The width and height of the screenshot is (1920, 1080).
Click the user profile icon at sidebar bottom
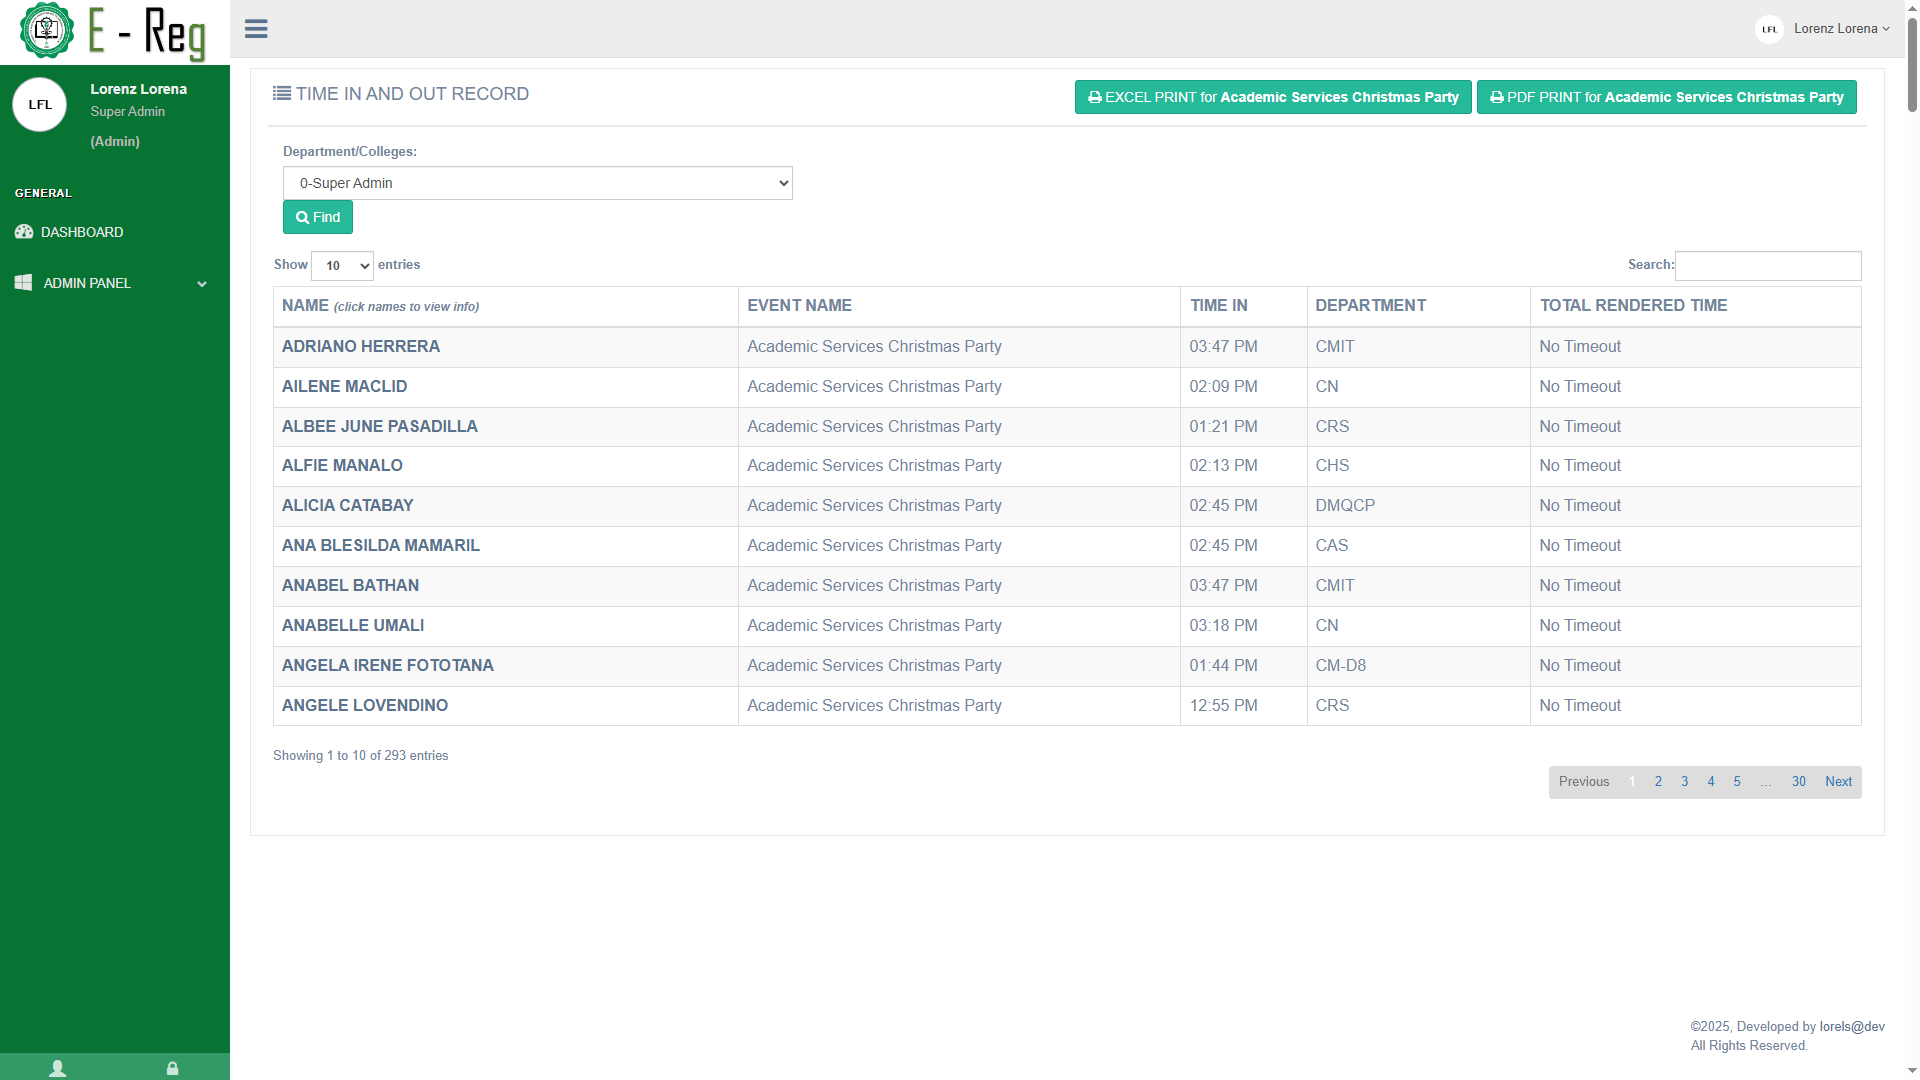58,1068
